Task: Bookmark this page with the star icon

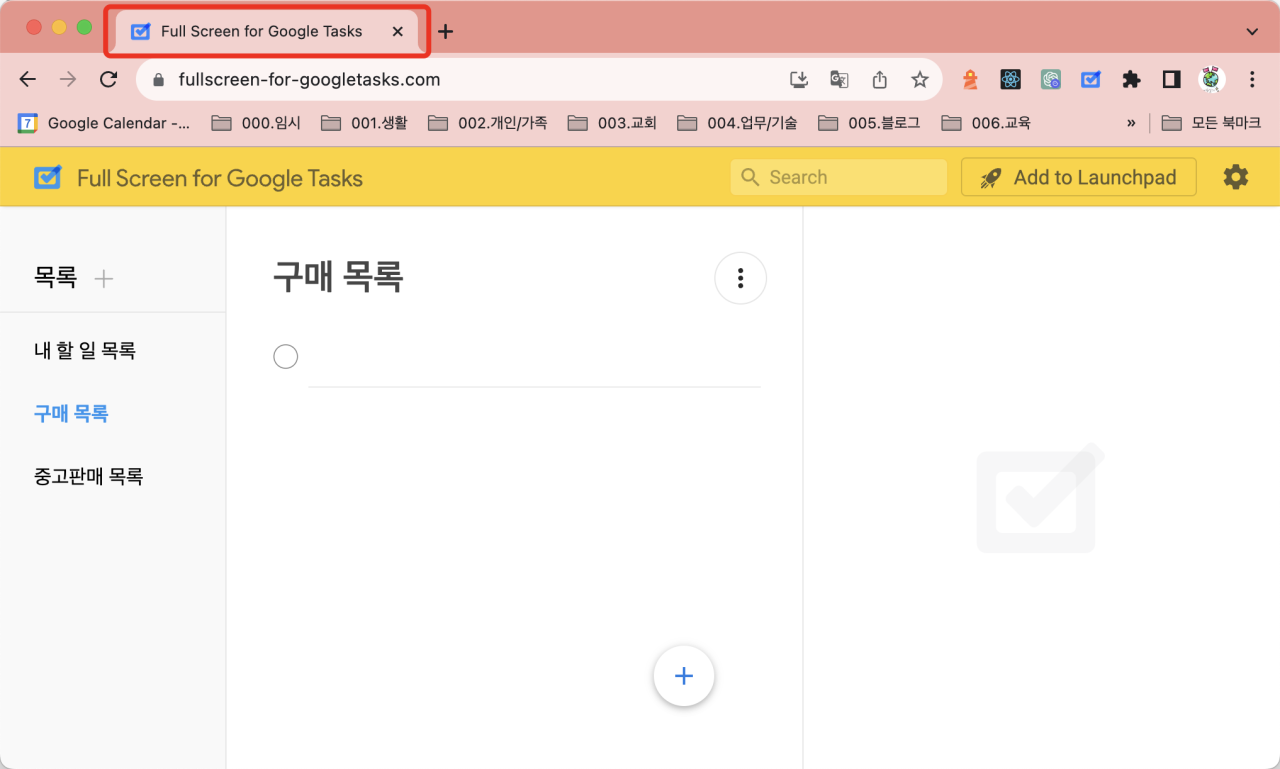Action: click(x=920, y=80)
